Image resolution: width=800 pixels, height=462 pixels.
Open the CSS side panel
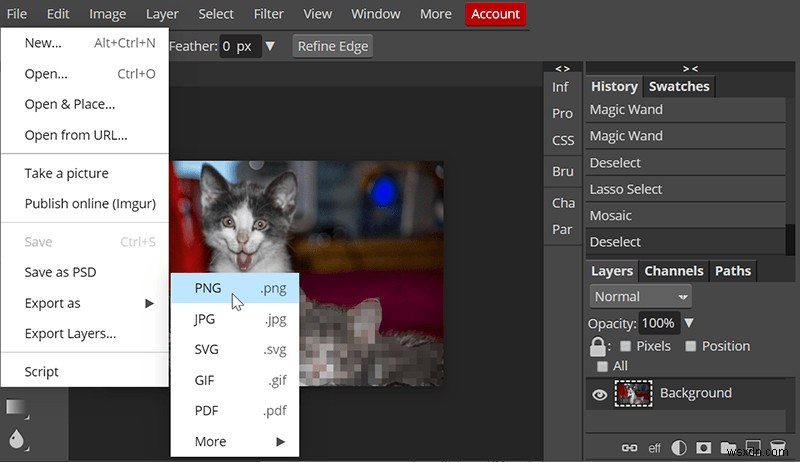coord(563,140)
